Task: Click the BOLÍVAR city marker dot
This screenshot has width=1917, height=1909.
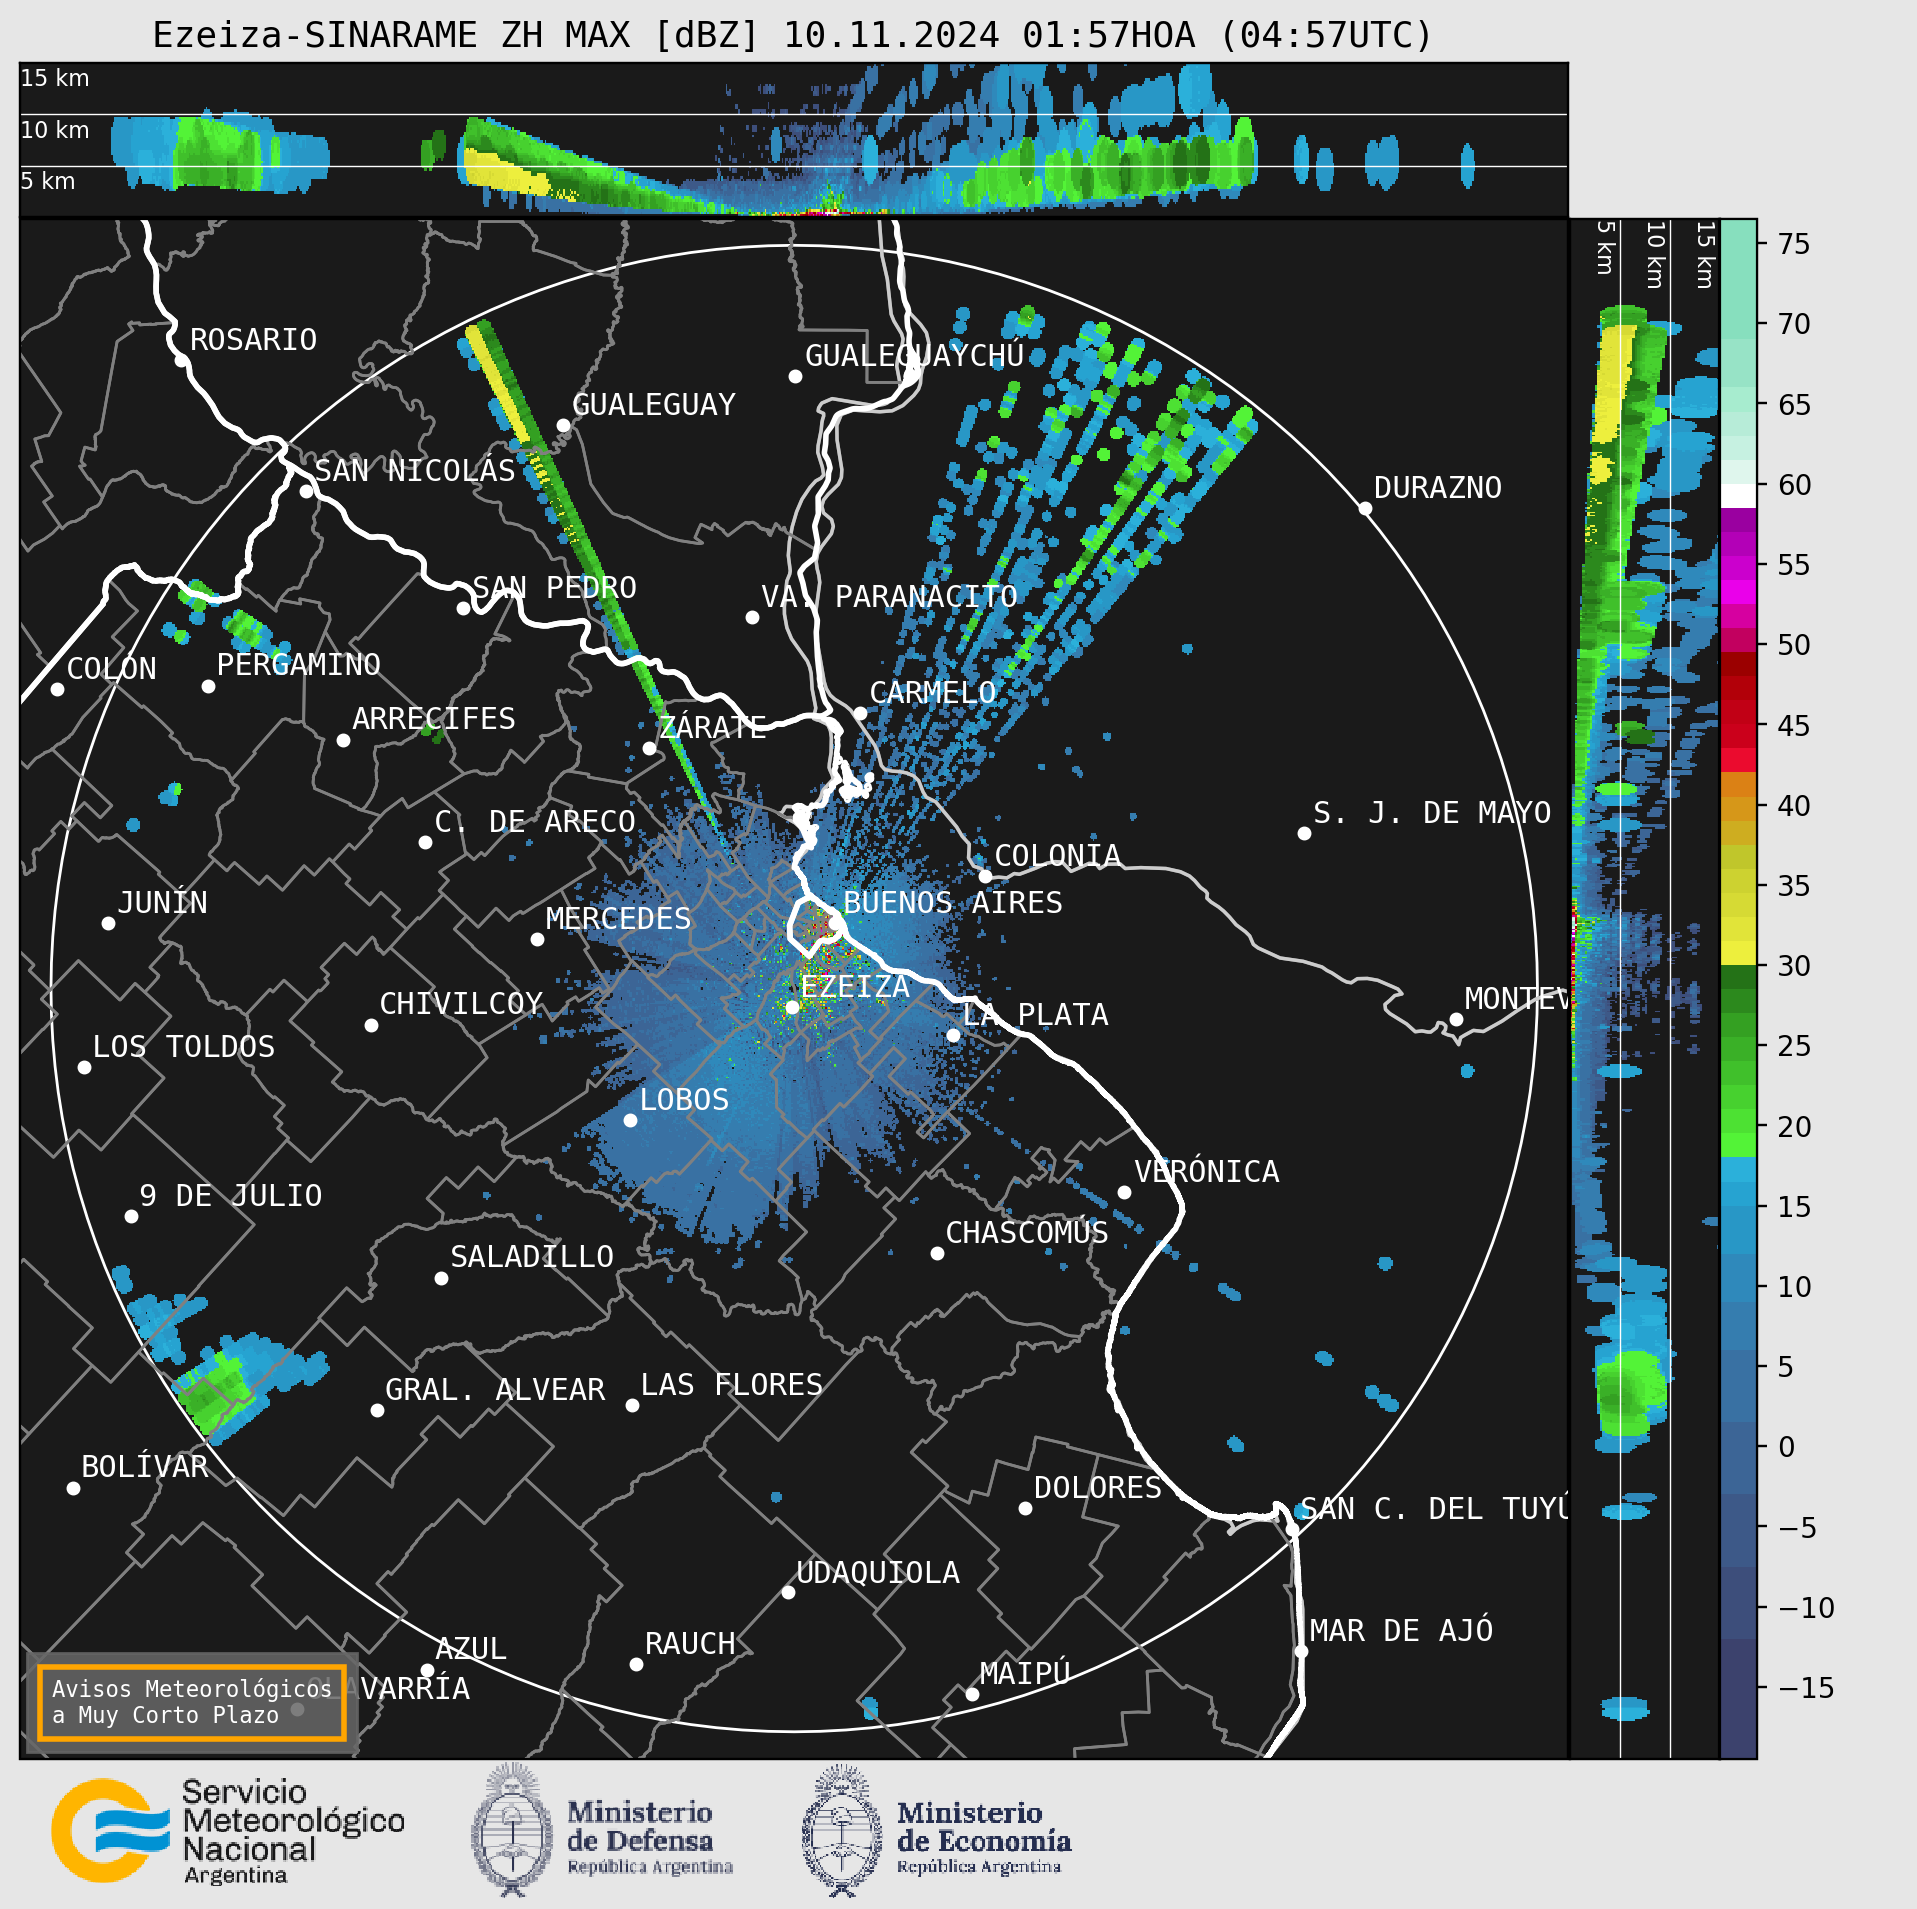Action: tap(73, 1488)
